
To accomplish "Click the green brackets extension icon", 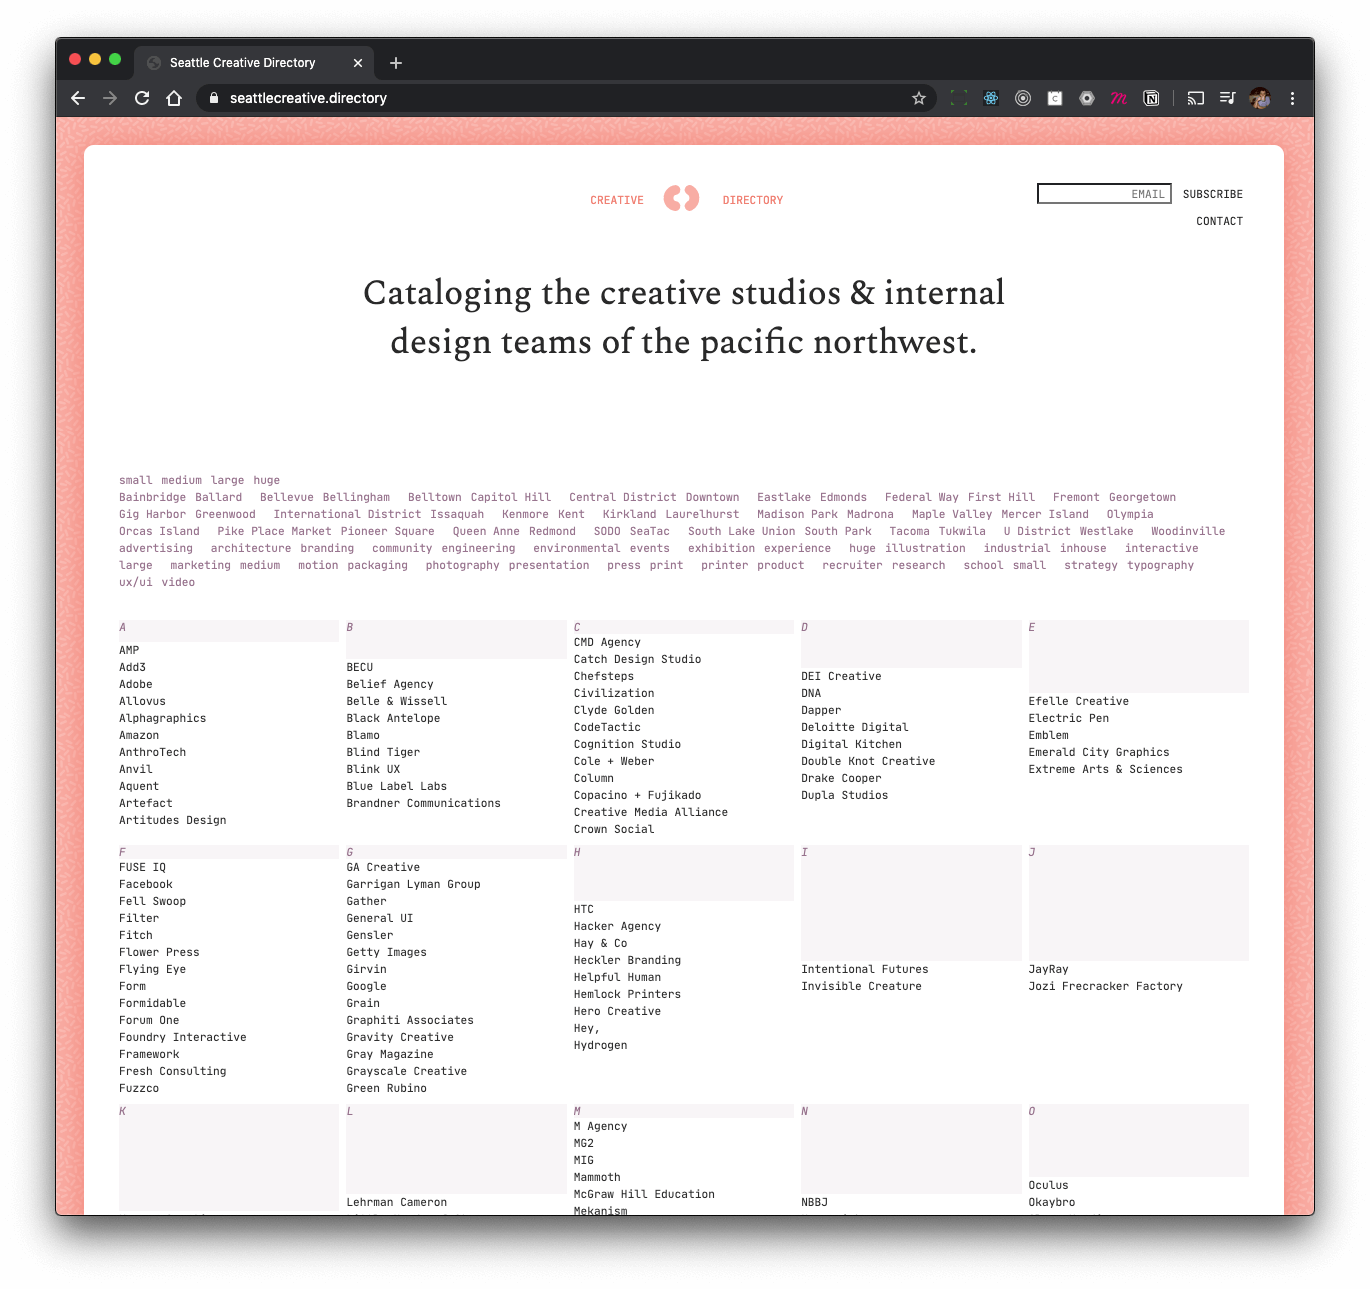I will (x=959, y=98).
